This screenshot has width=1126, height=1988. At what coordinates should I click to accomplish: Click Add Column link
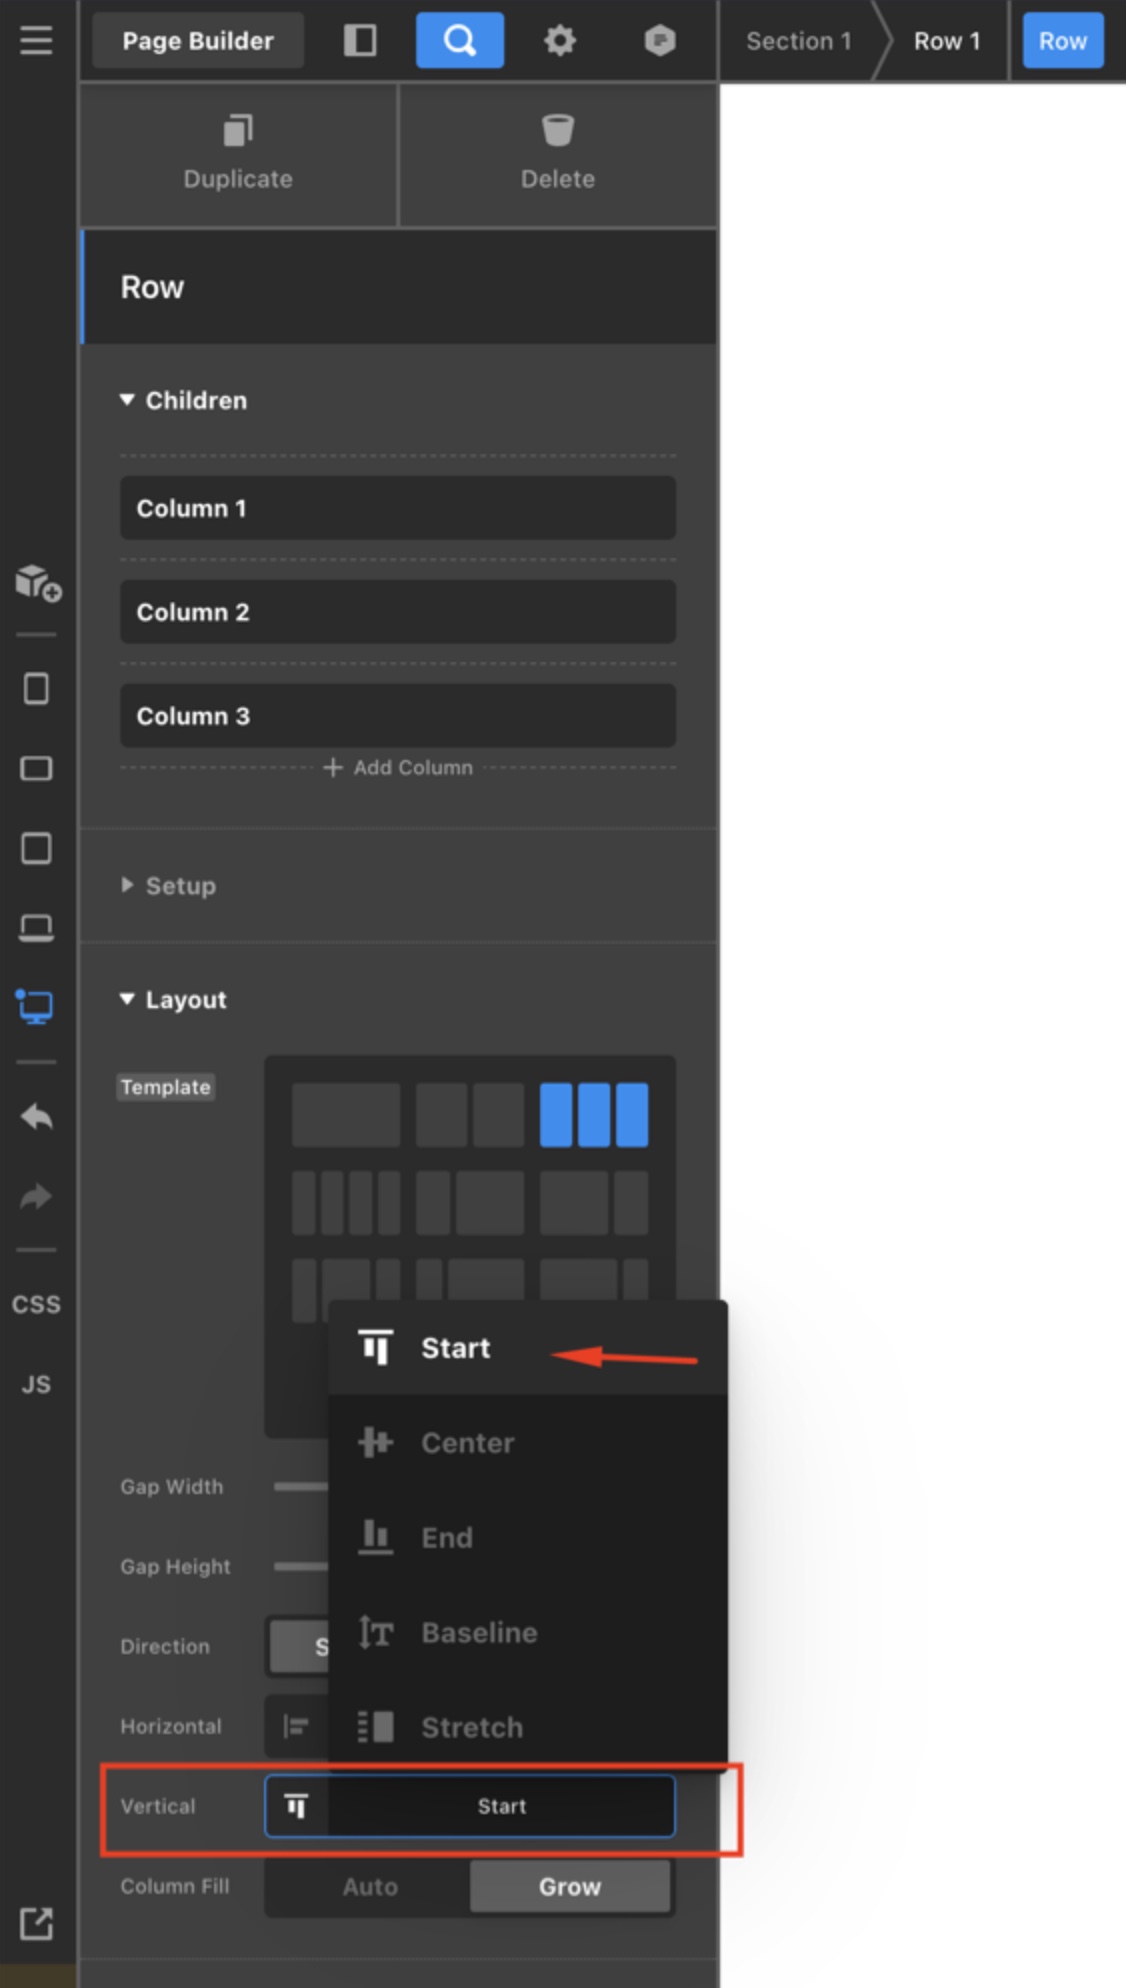pos(398,767)
